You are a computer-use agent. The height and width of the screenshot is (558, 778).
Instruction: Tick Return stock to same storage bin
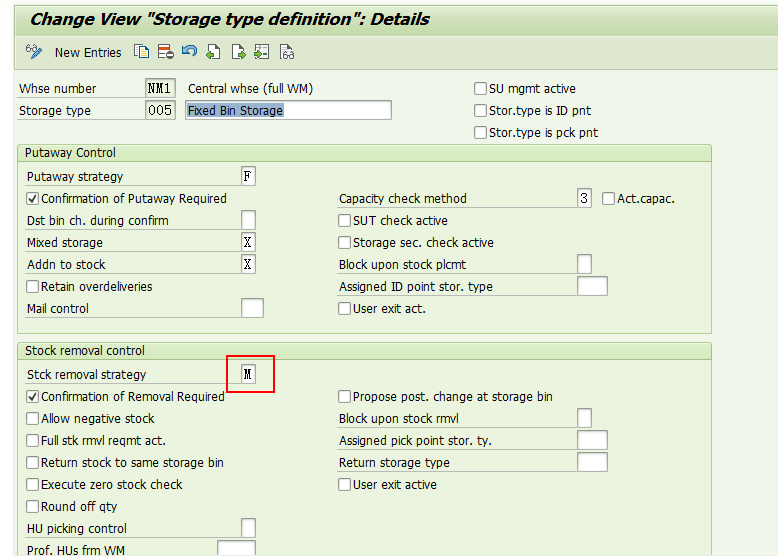pos(33,463)
